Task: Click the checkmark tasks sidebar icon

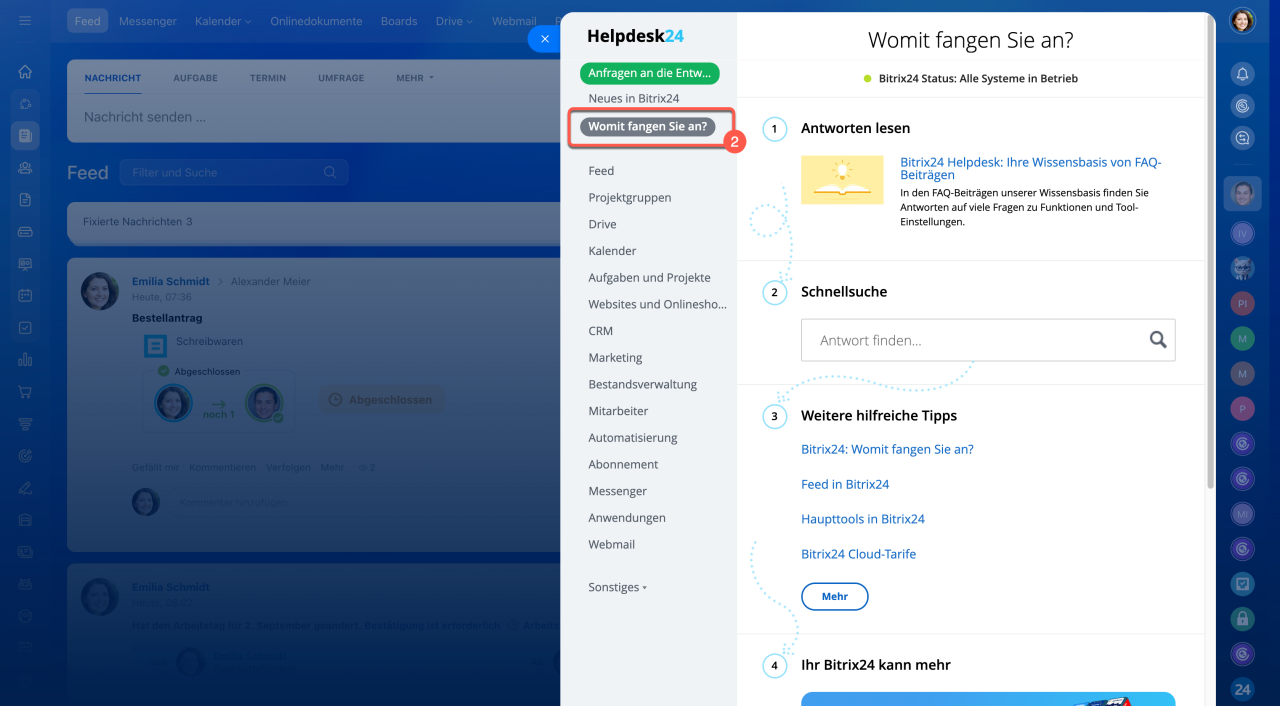Action: [25, 328]
